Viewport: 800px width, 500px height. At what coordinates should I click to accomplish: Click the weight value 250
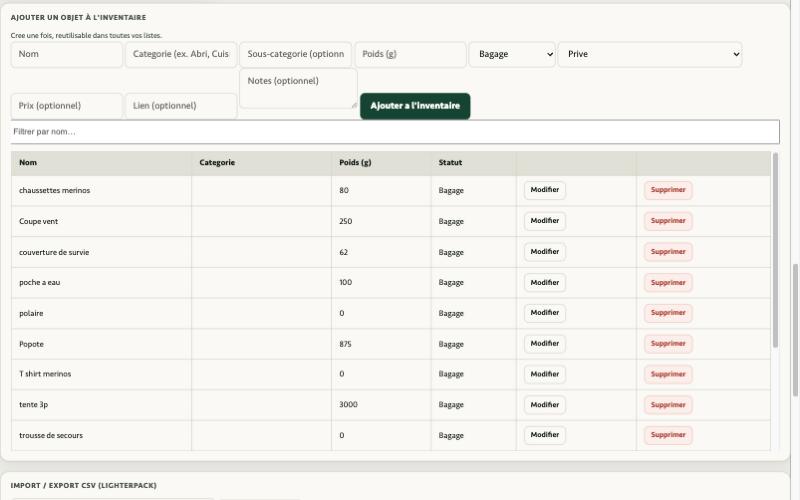pyautogui.click(x=345, y=221)
